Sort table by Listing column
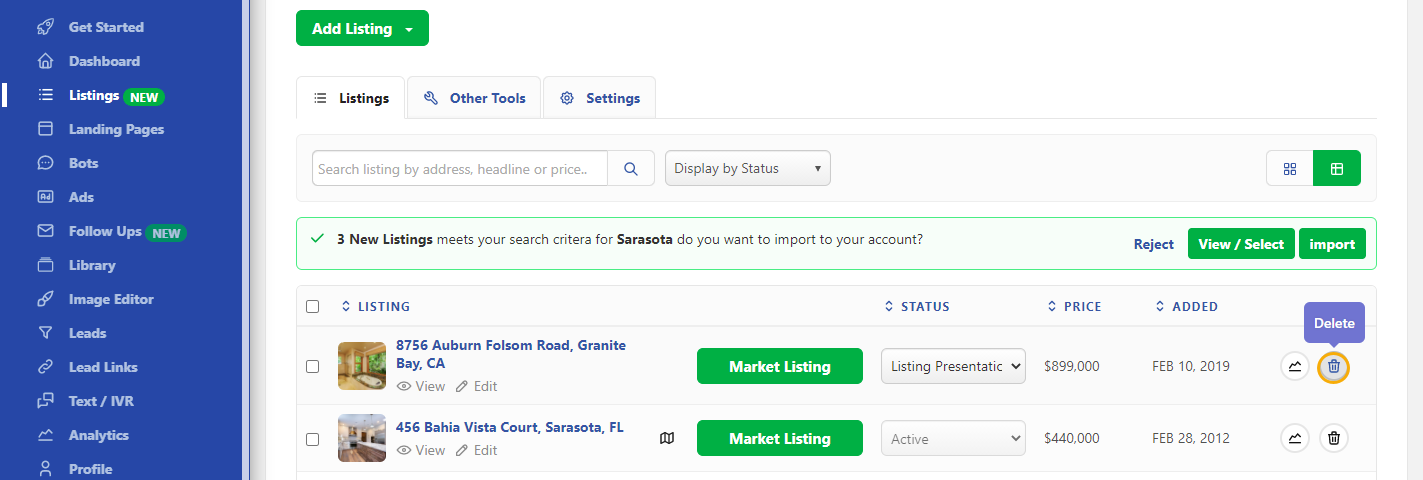 376,306
